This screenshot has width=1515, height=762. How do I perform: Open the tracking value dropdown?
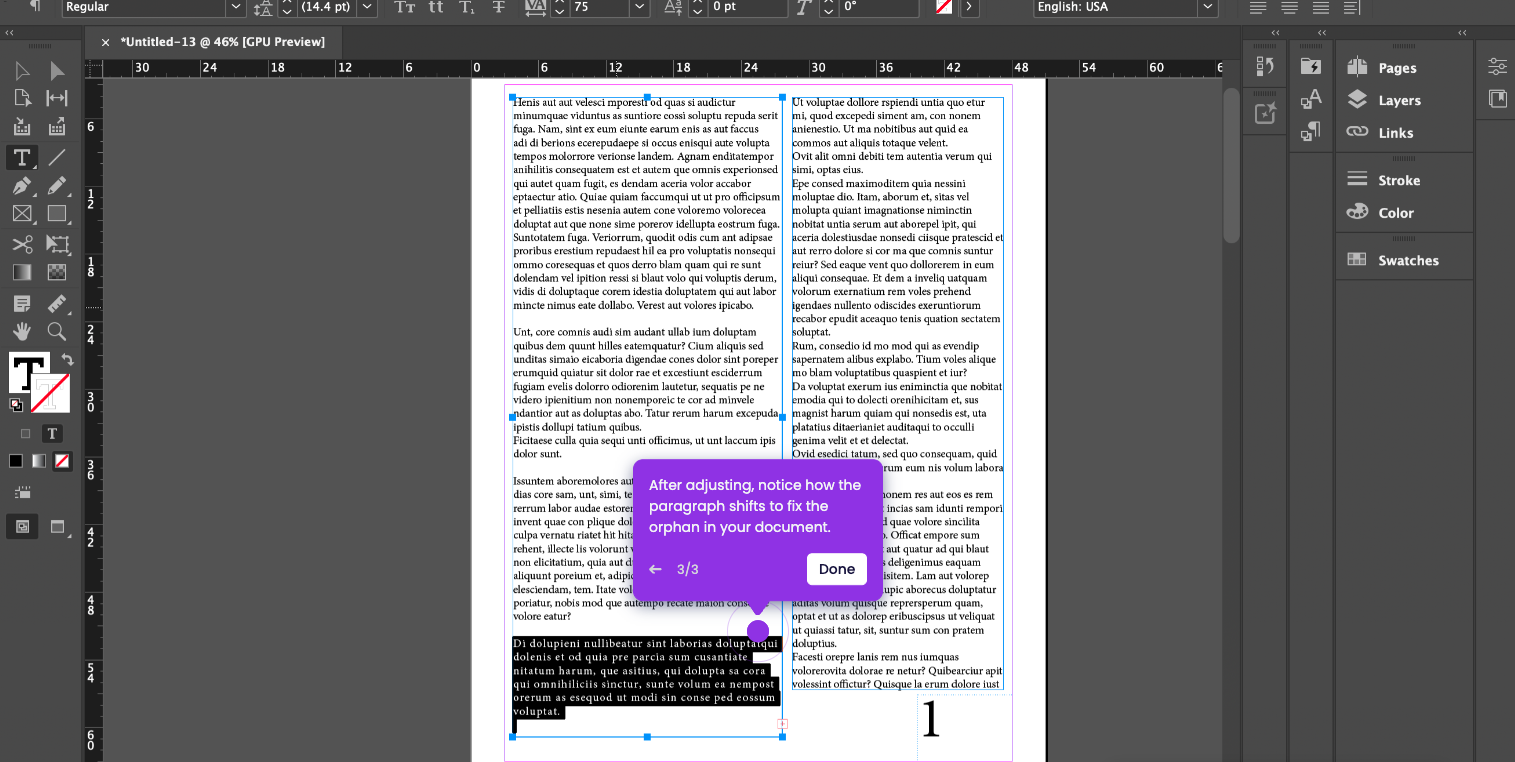pyautogui.click(x=640, y=7)
